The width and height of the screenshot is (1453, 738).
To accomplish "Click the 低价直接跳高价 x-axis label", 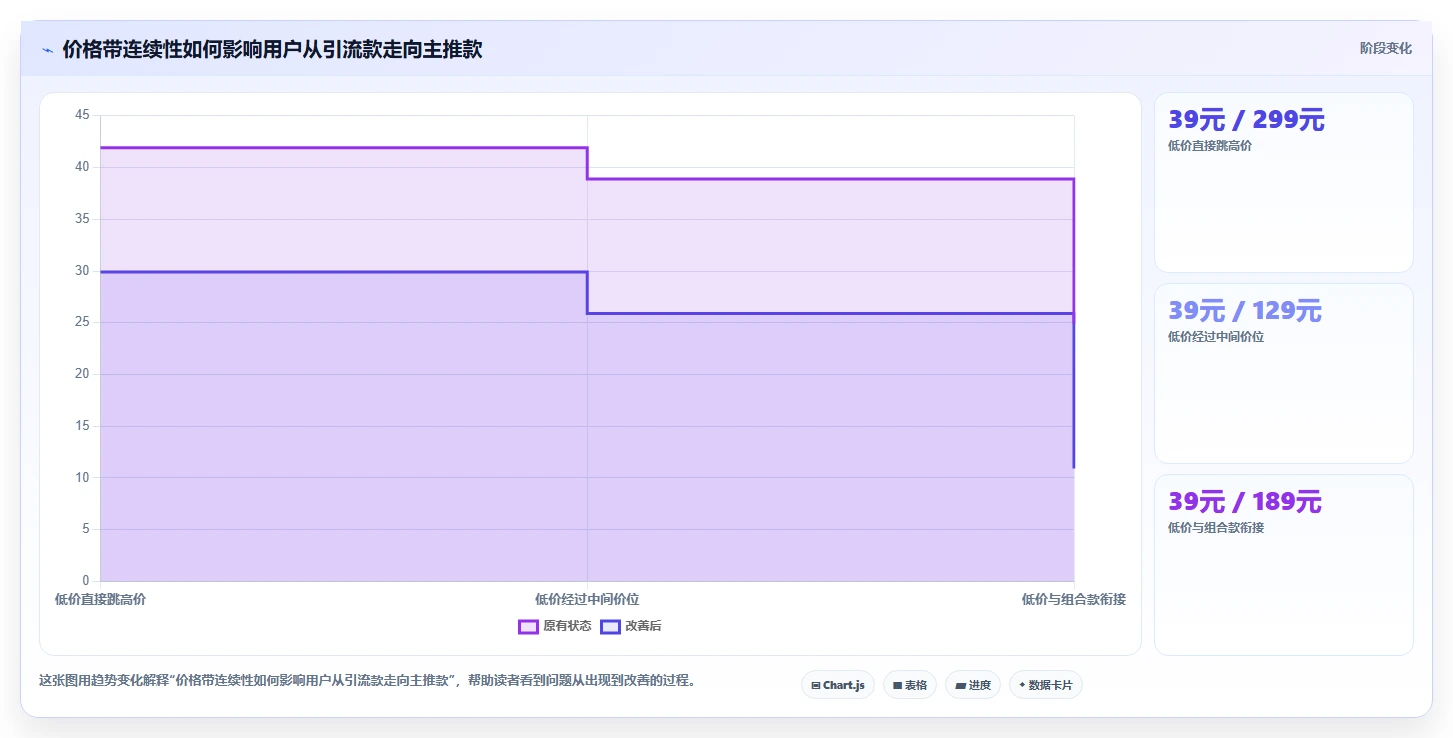I will coord(100,600).
